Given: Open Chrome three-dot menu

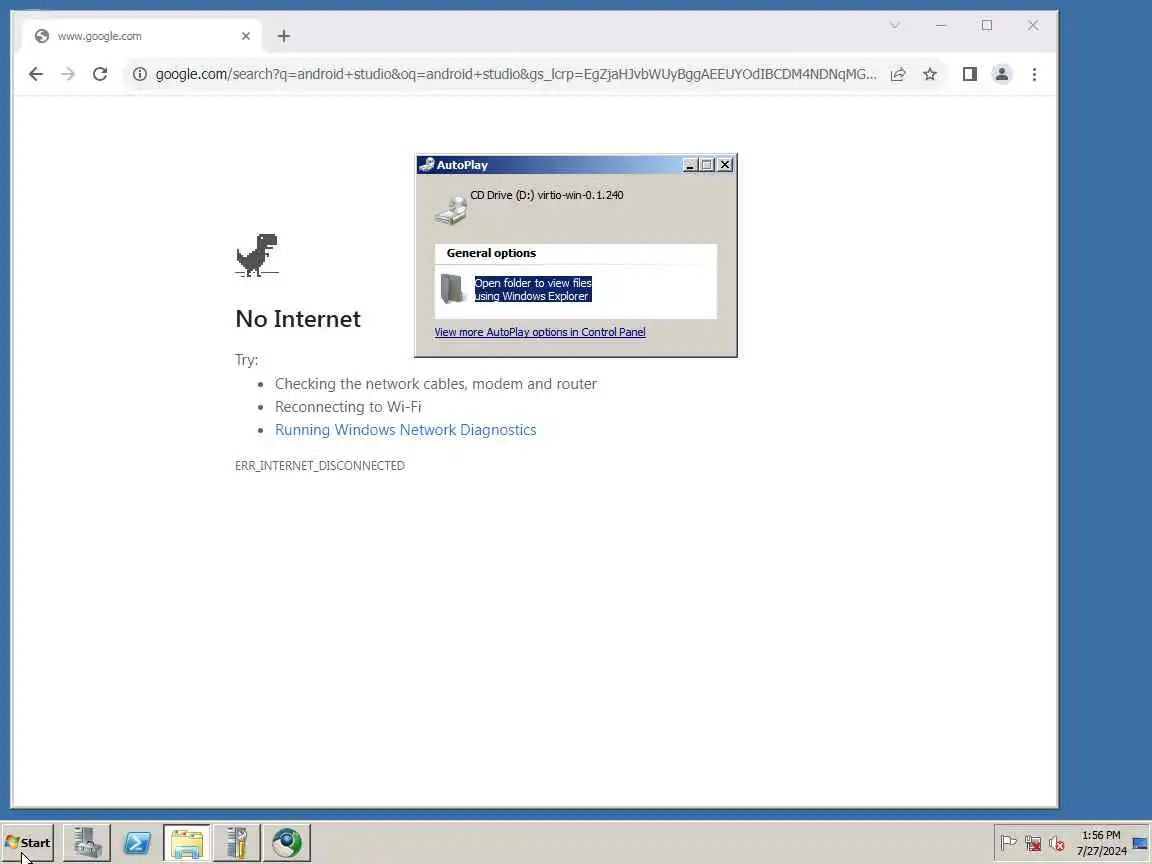Looking at the screenshot, I should (1034, 74).
